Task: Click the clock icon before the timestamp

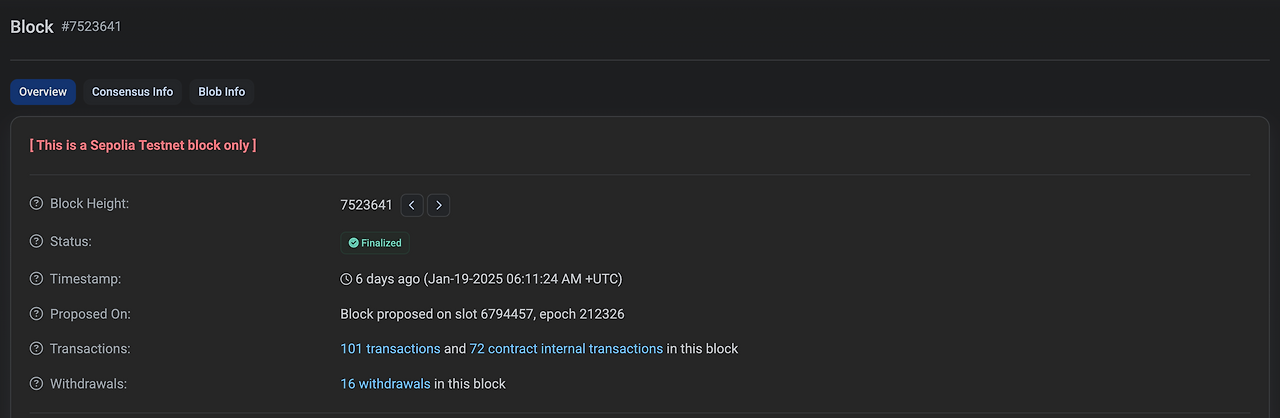Action: click(x=346, y=279)
